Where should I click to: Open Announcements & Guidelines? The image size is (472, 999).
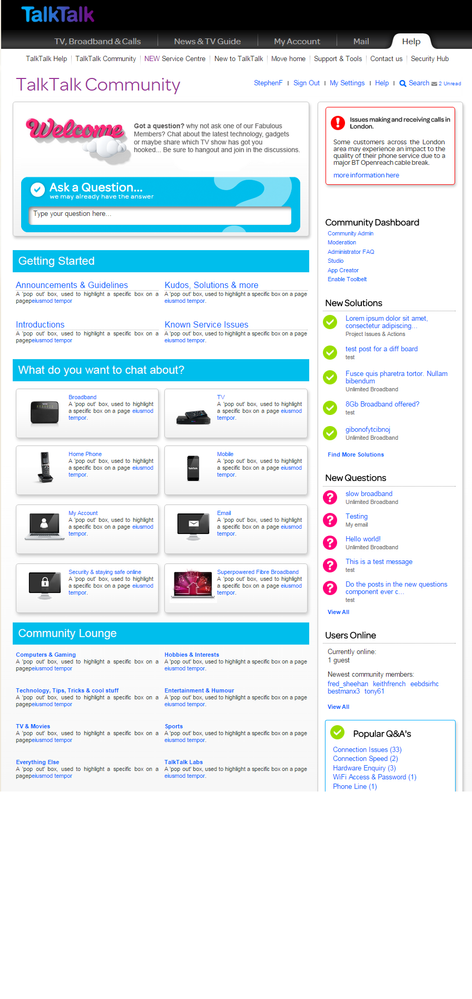pyautogui.click(x=72, y=285)
